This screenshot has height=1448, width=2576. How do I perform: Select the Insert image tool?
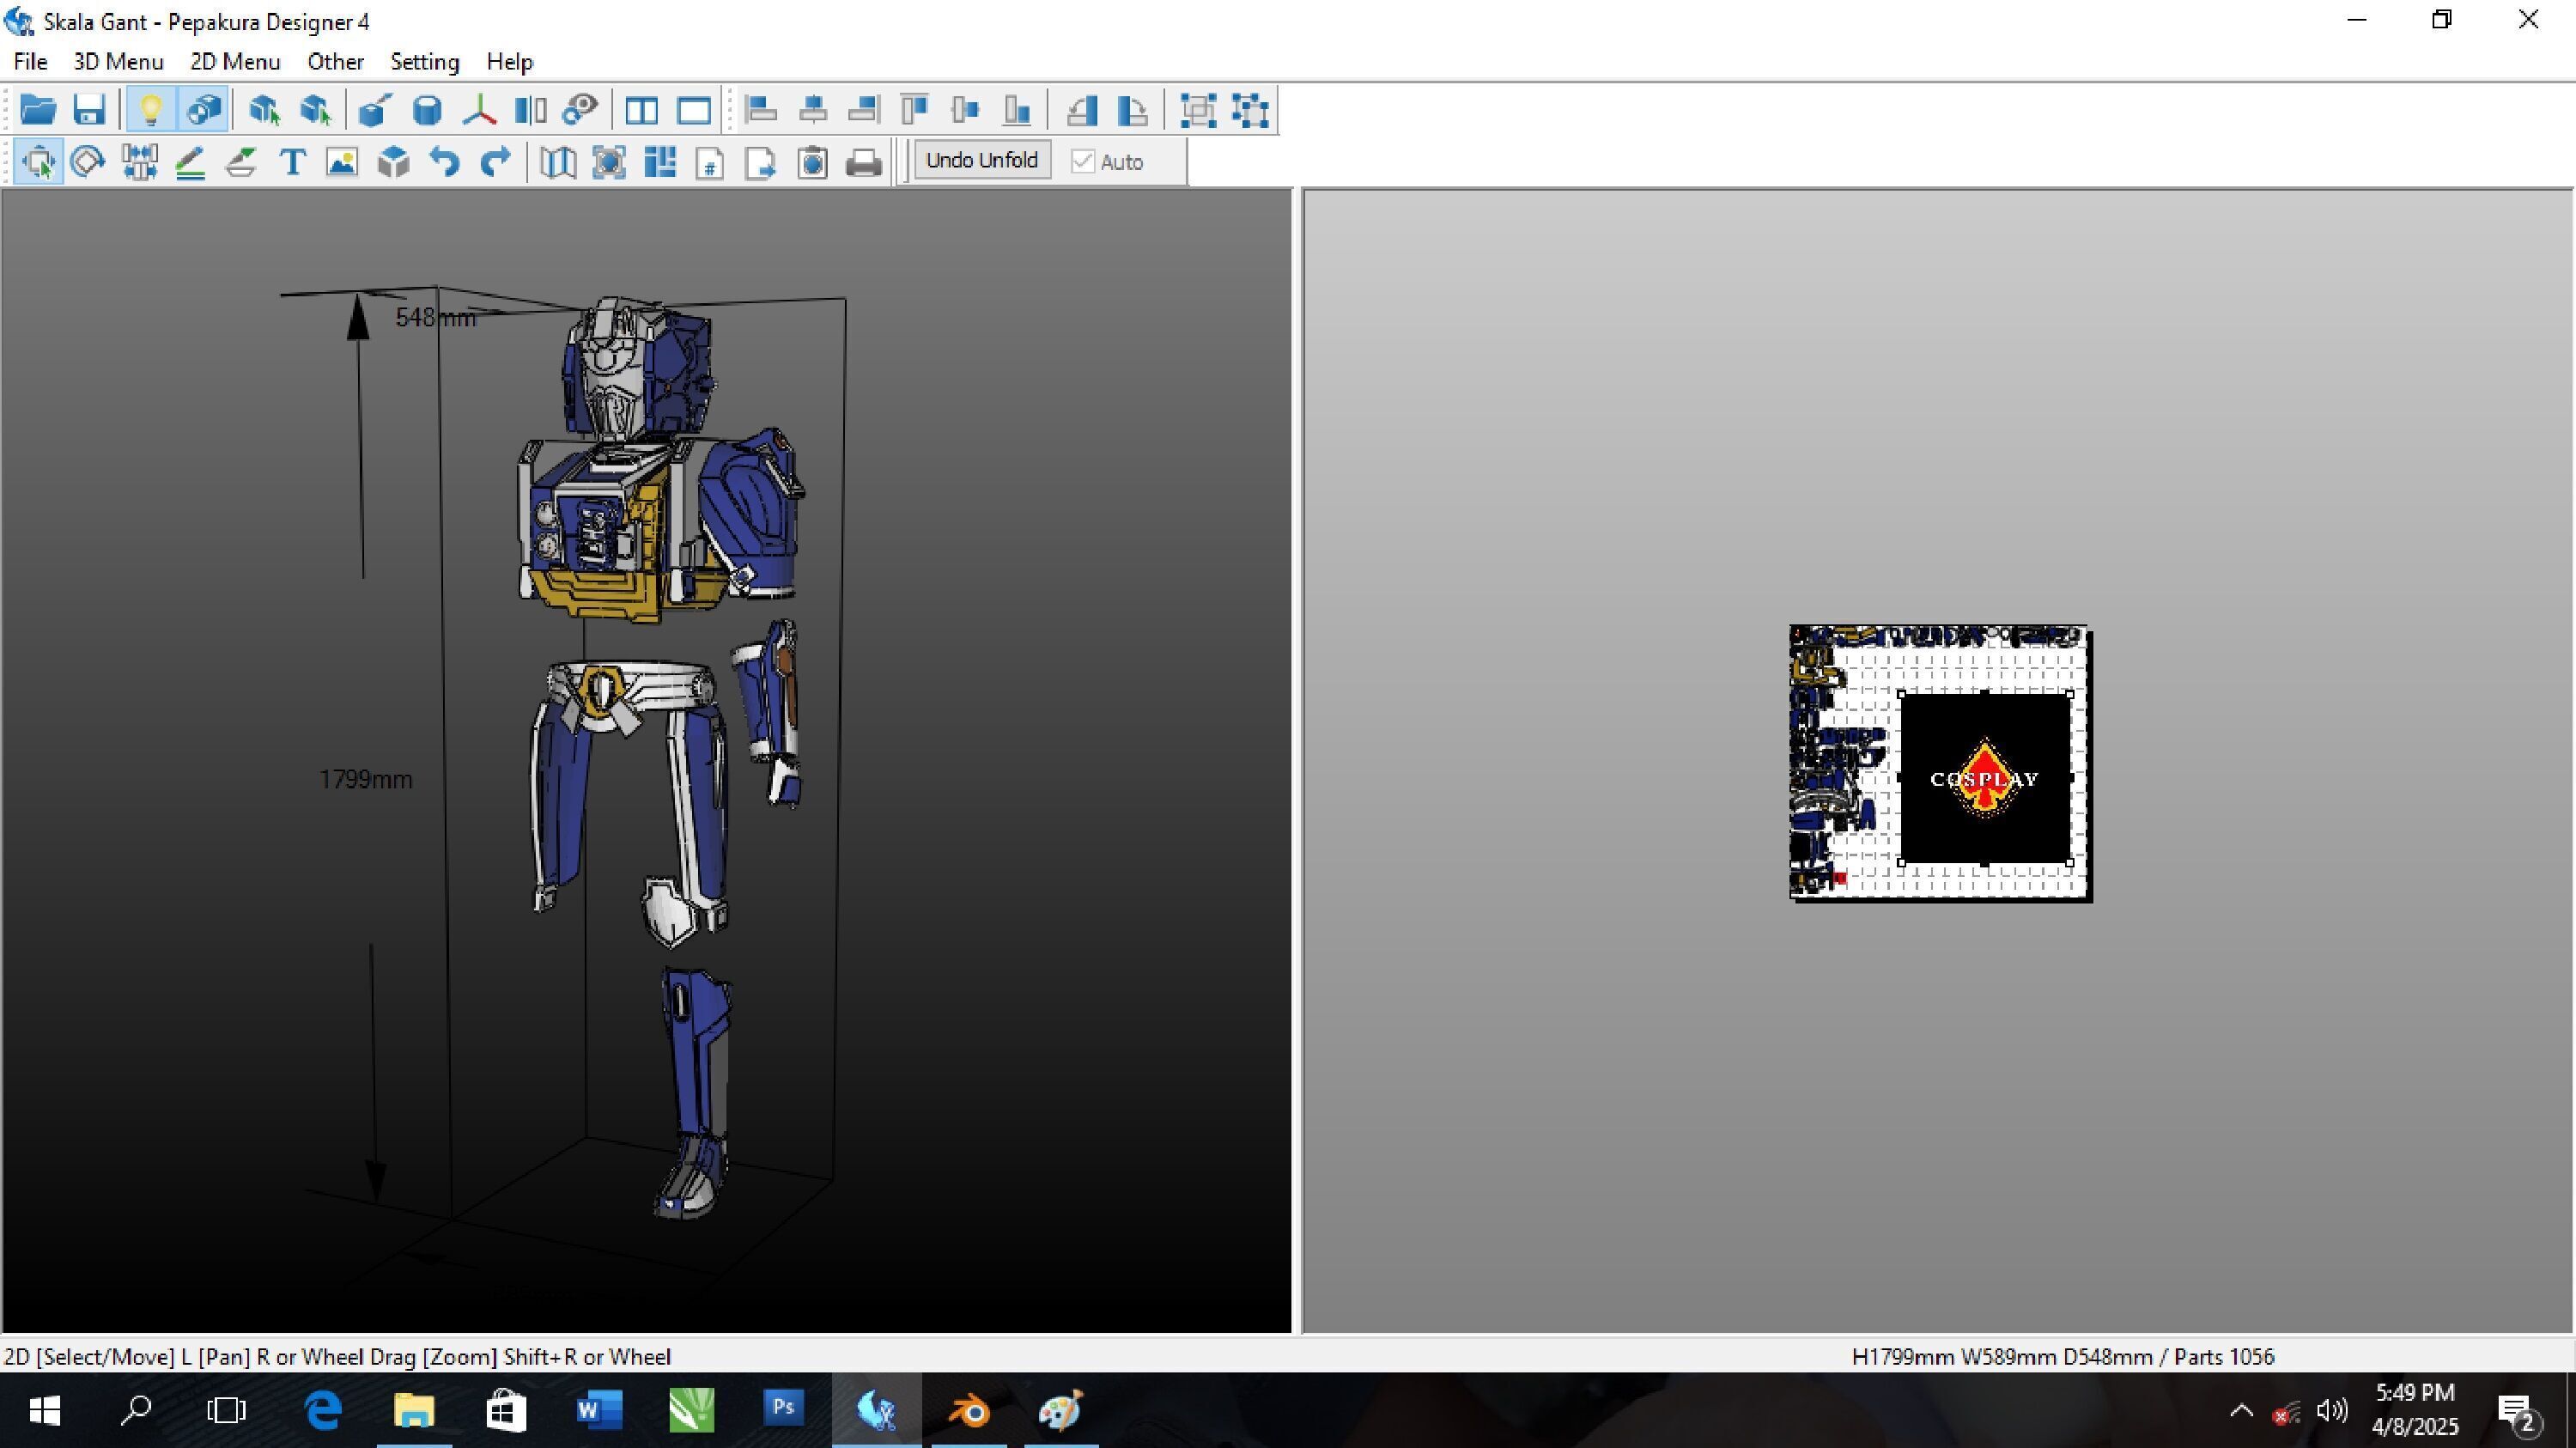pos(342,161)
